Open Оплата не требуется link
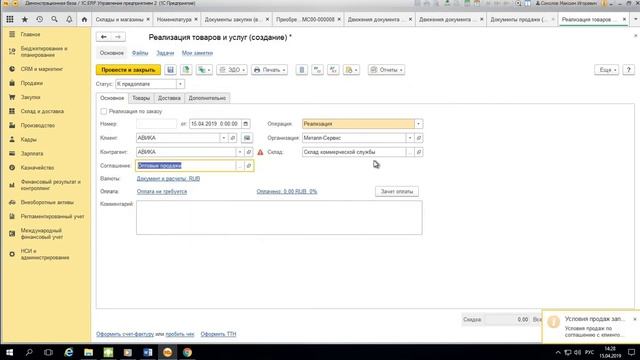The image size is (640, 360). click(x=162, y=191)
